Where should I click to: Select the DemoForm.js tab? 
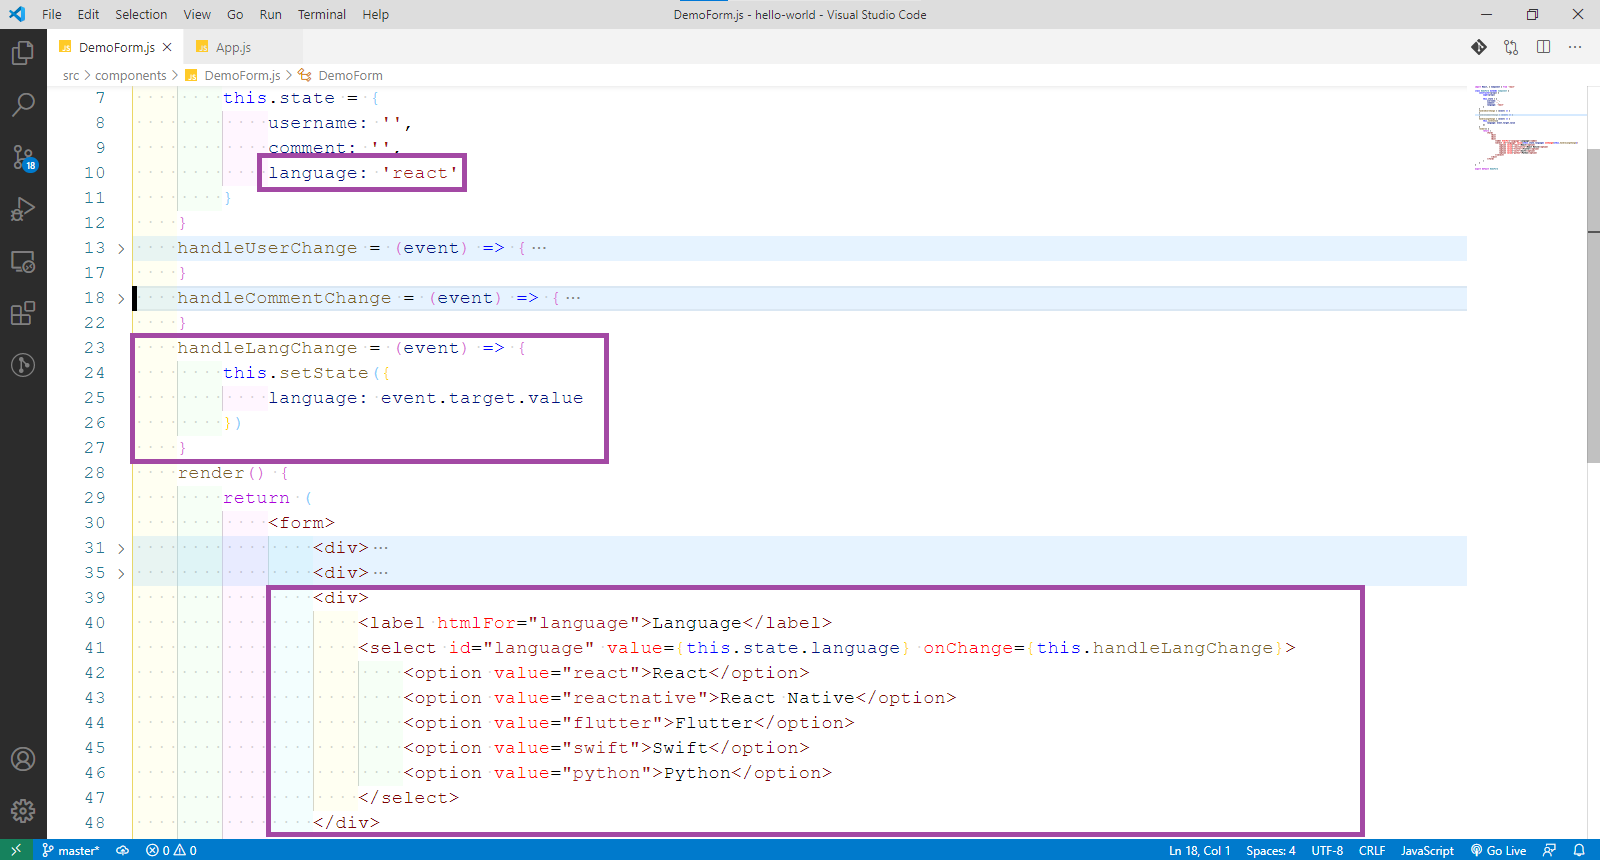coord(116,47)
